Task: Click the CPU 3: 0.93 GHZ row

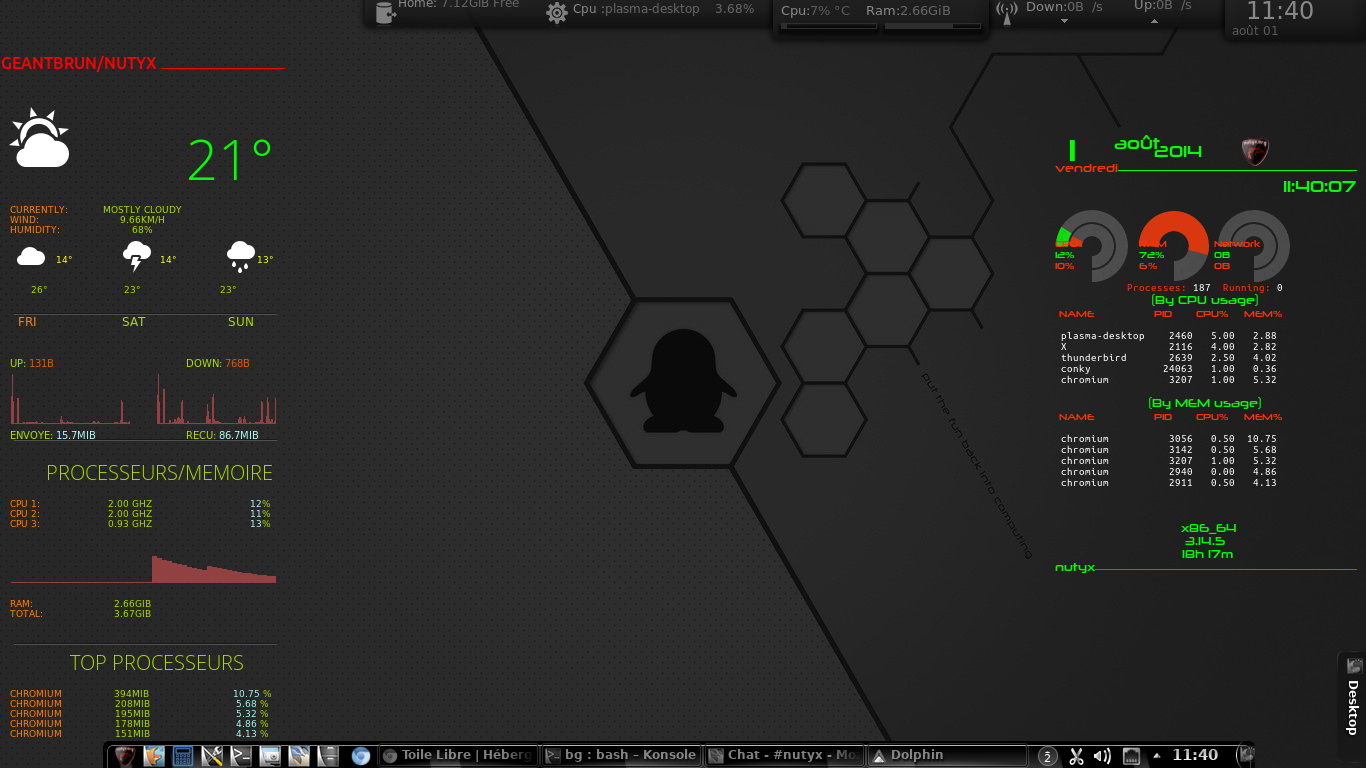Action: coord(140,524)
